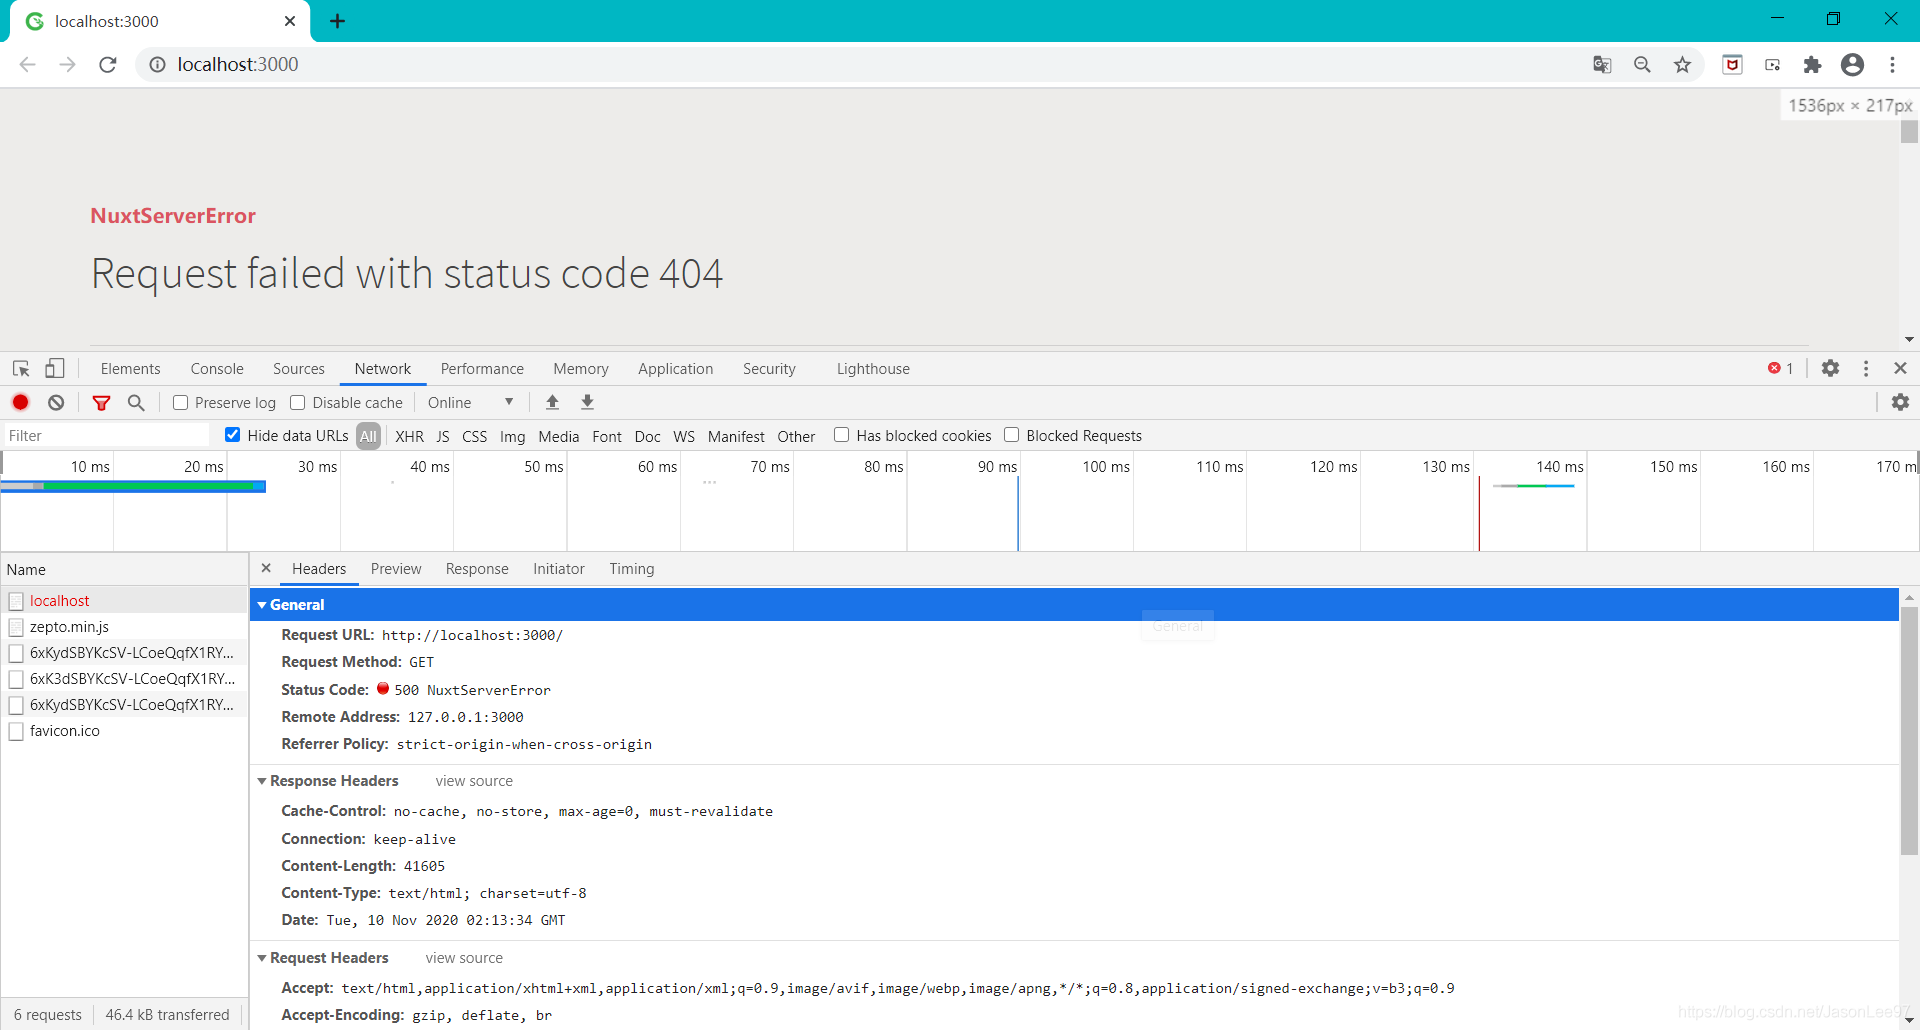
Task: Uncheck Hide data URLs
Action: click(x=232, y=434)
